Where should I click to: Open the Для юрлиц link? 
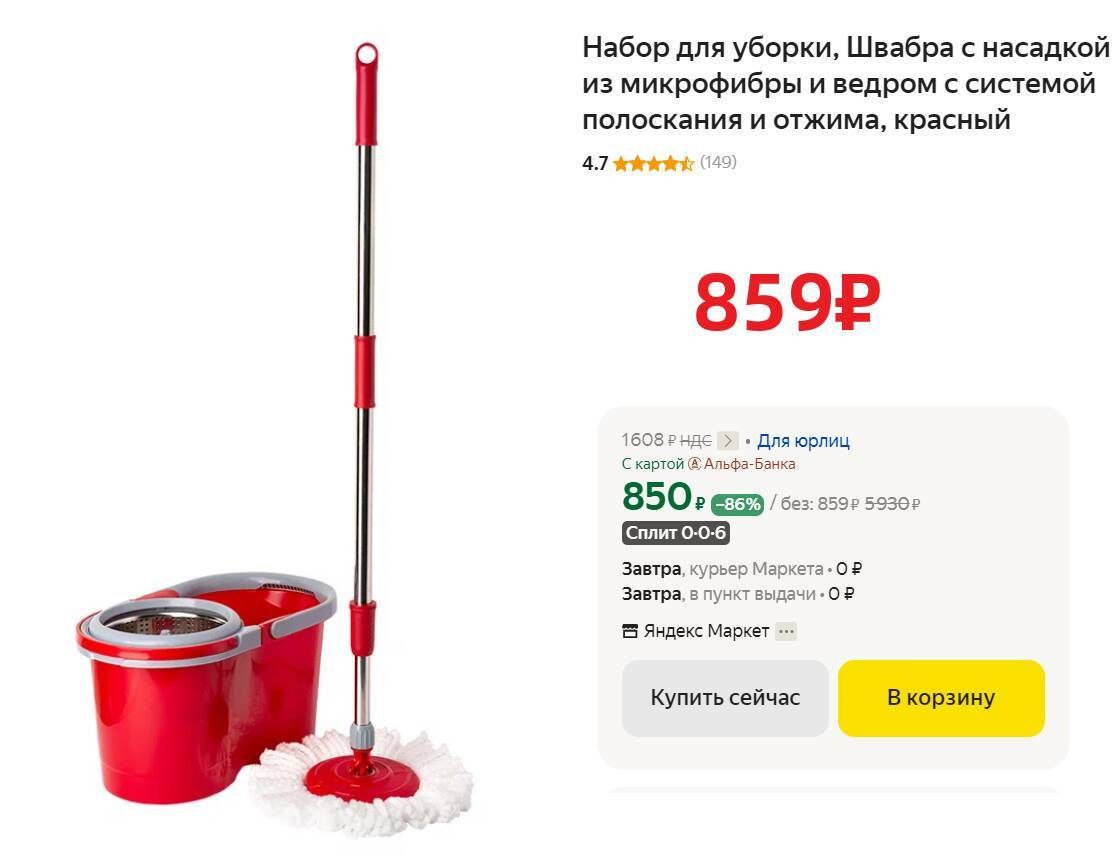[803, 441]
